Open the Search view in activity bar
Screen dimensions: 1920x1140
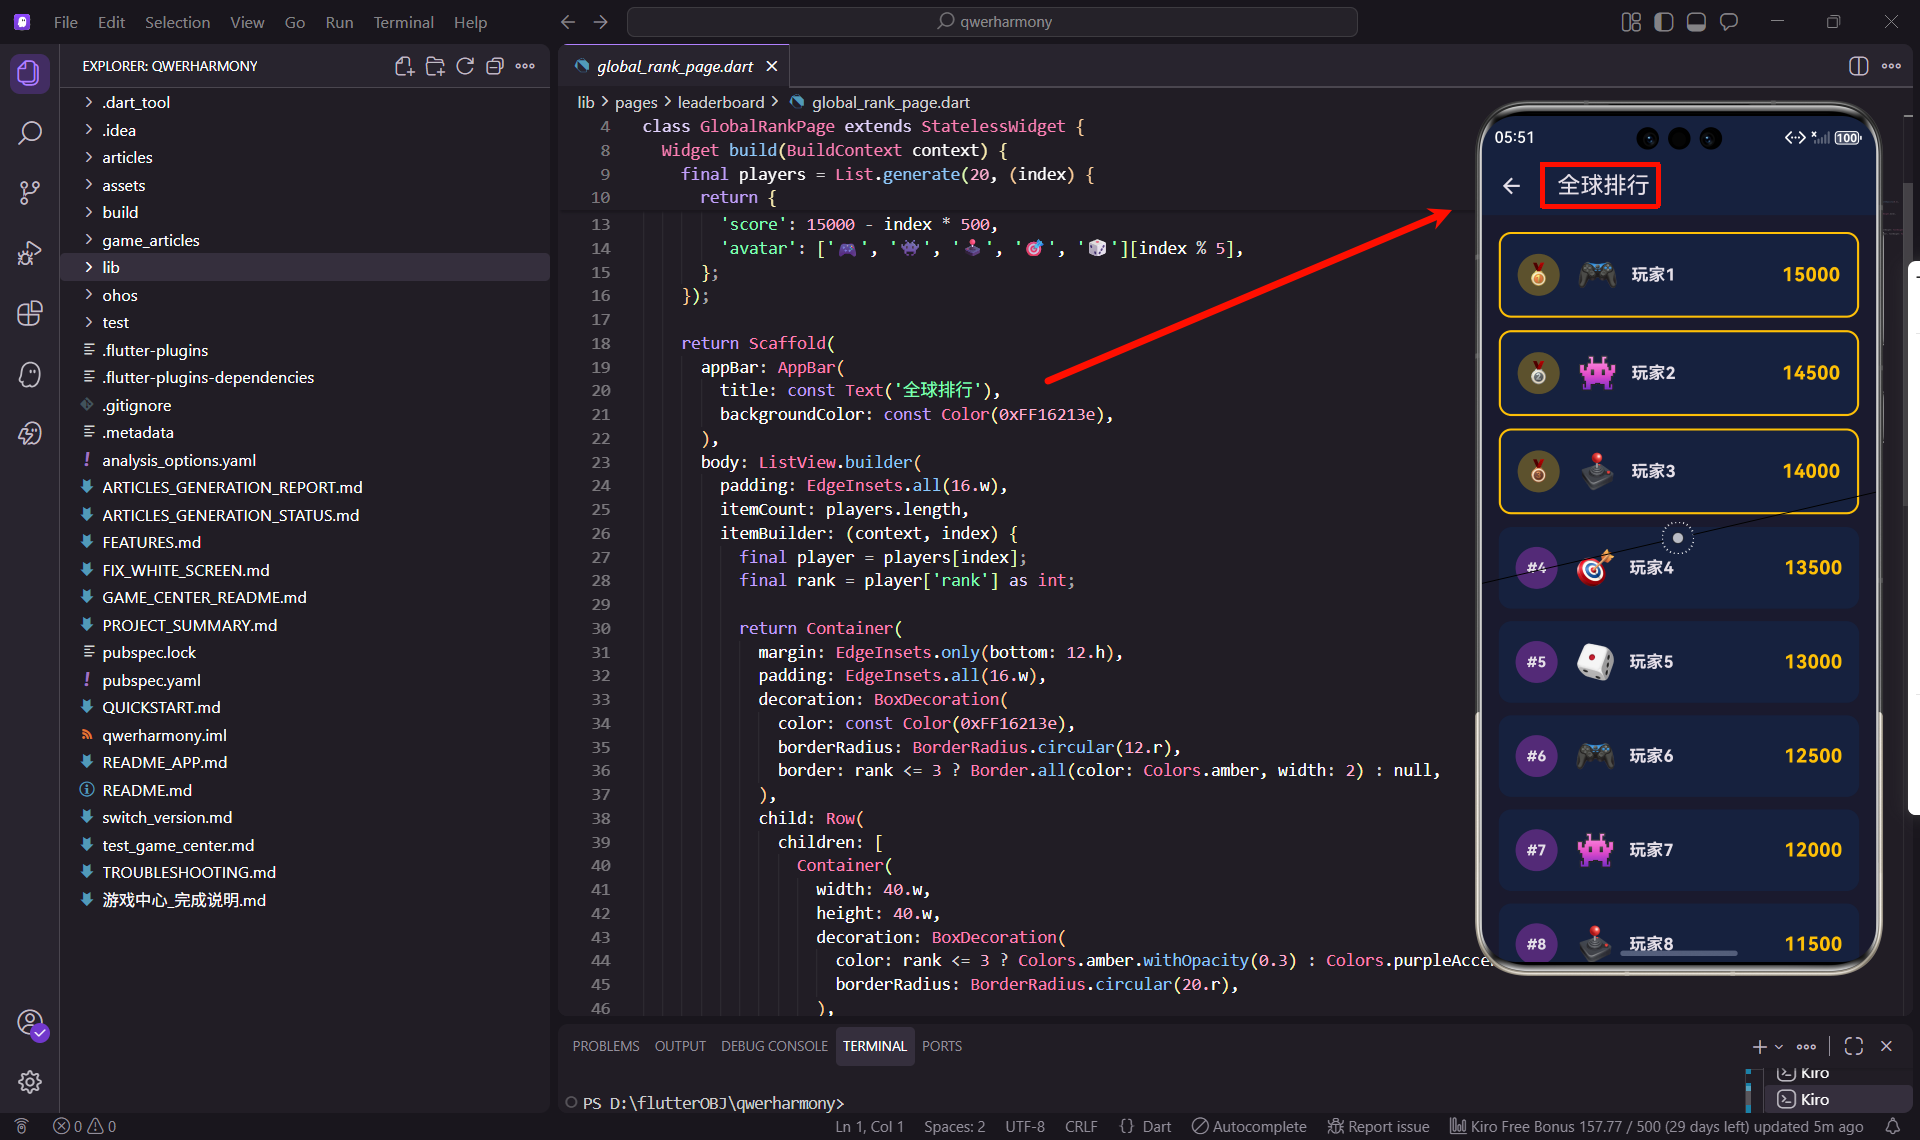point(30,133)
